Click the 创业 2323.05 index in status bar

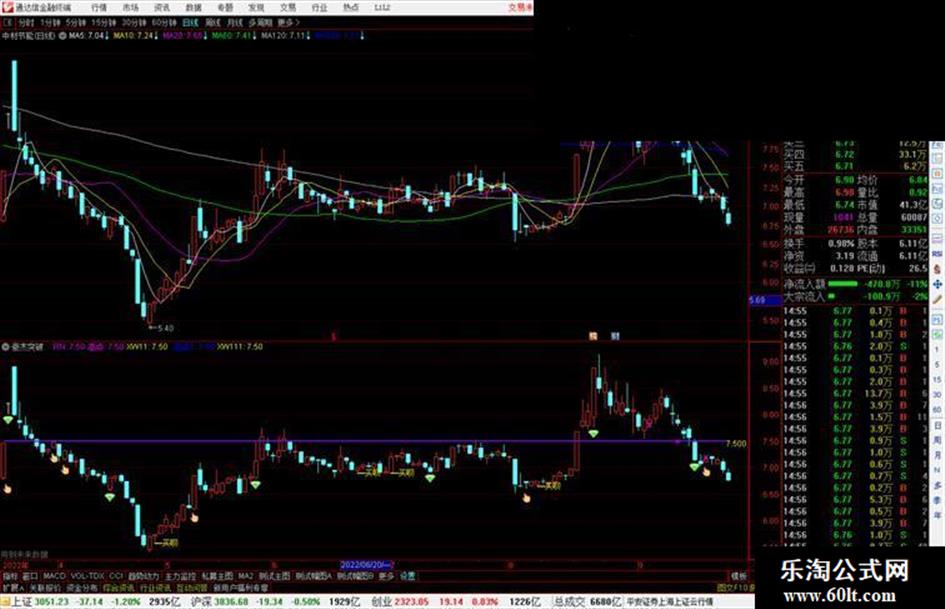[400, 602]
